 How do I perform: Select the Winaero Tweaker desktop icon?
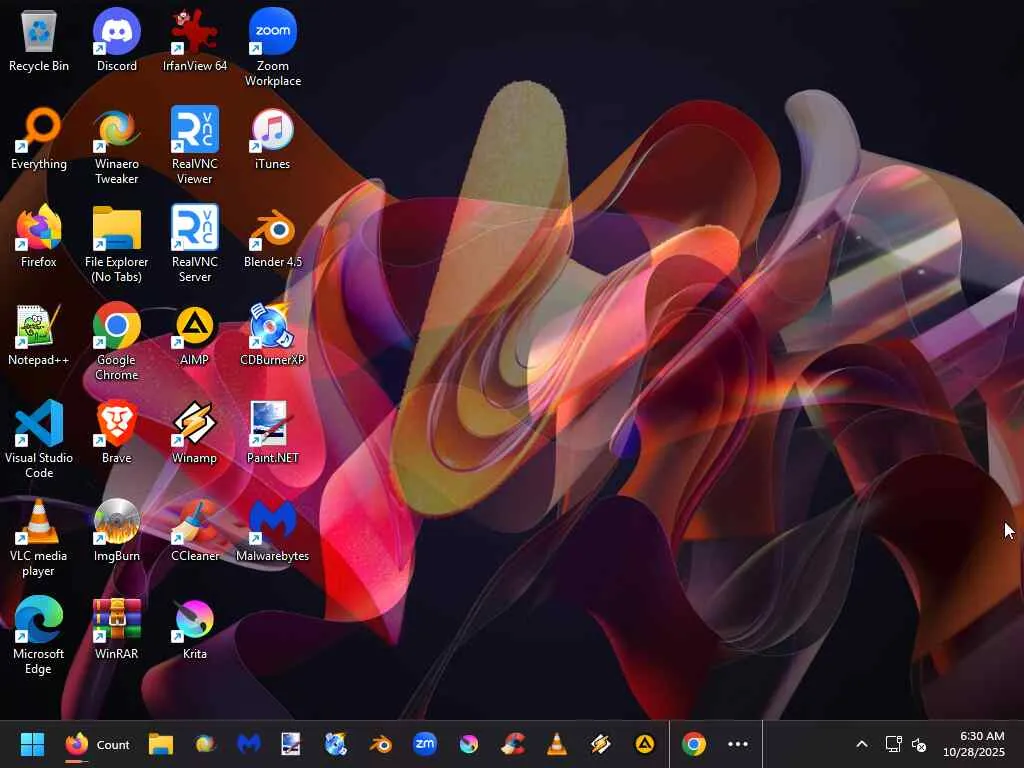[116, 146]
